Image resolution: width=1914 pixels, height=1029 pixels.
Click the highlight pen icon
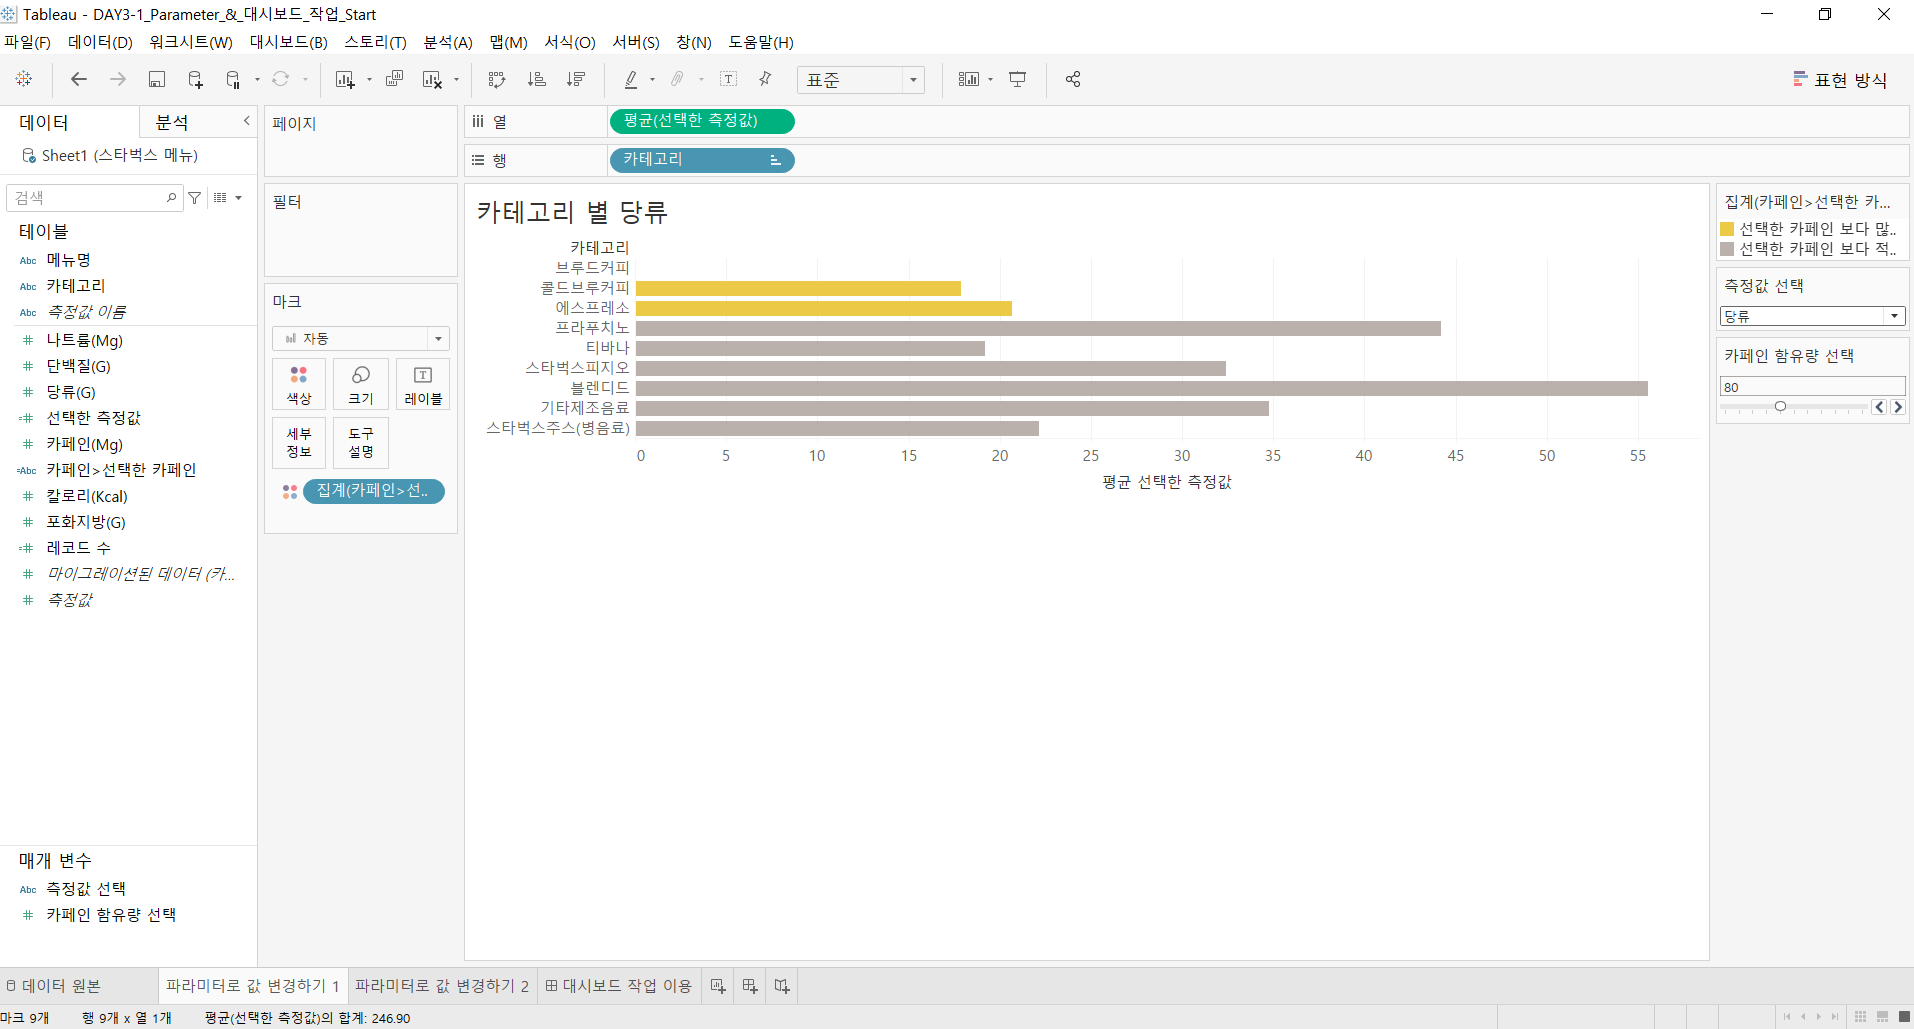tap(631, 79)
